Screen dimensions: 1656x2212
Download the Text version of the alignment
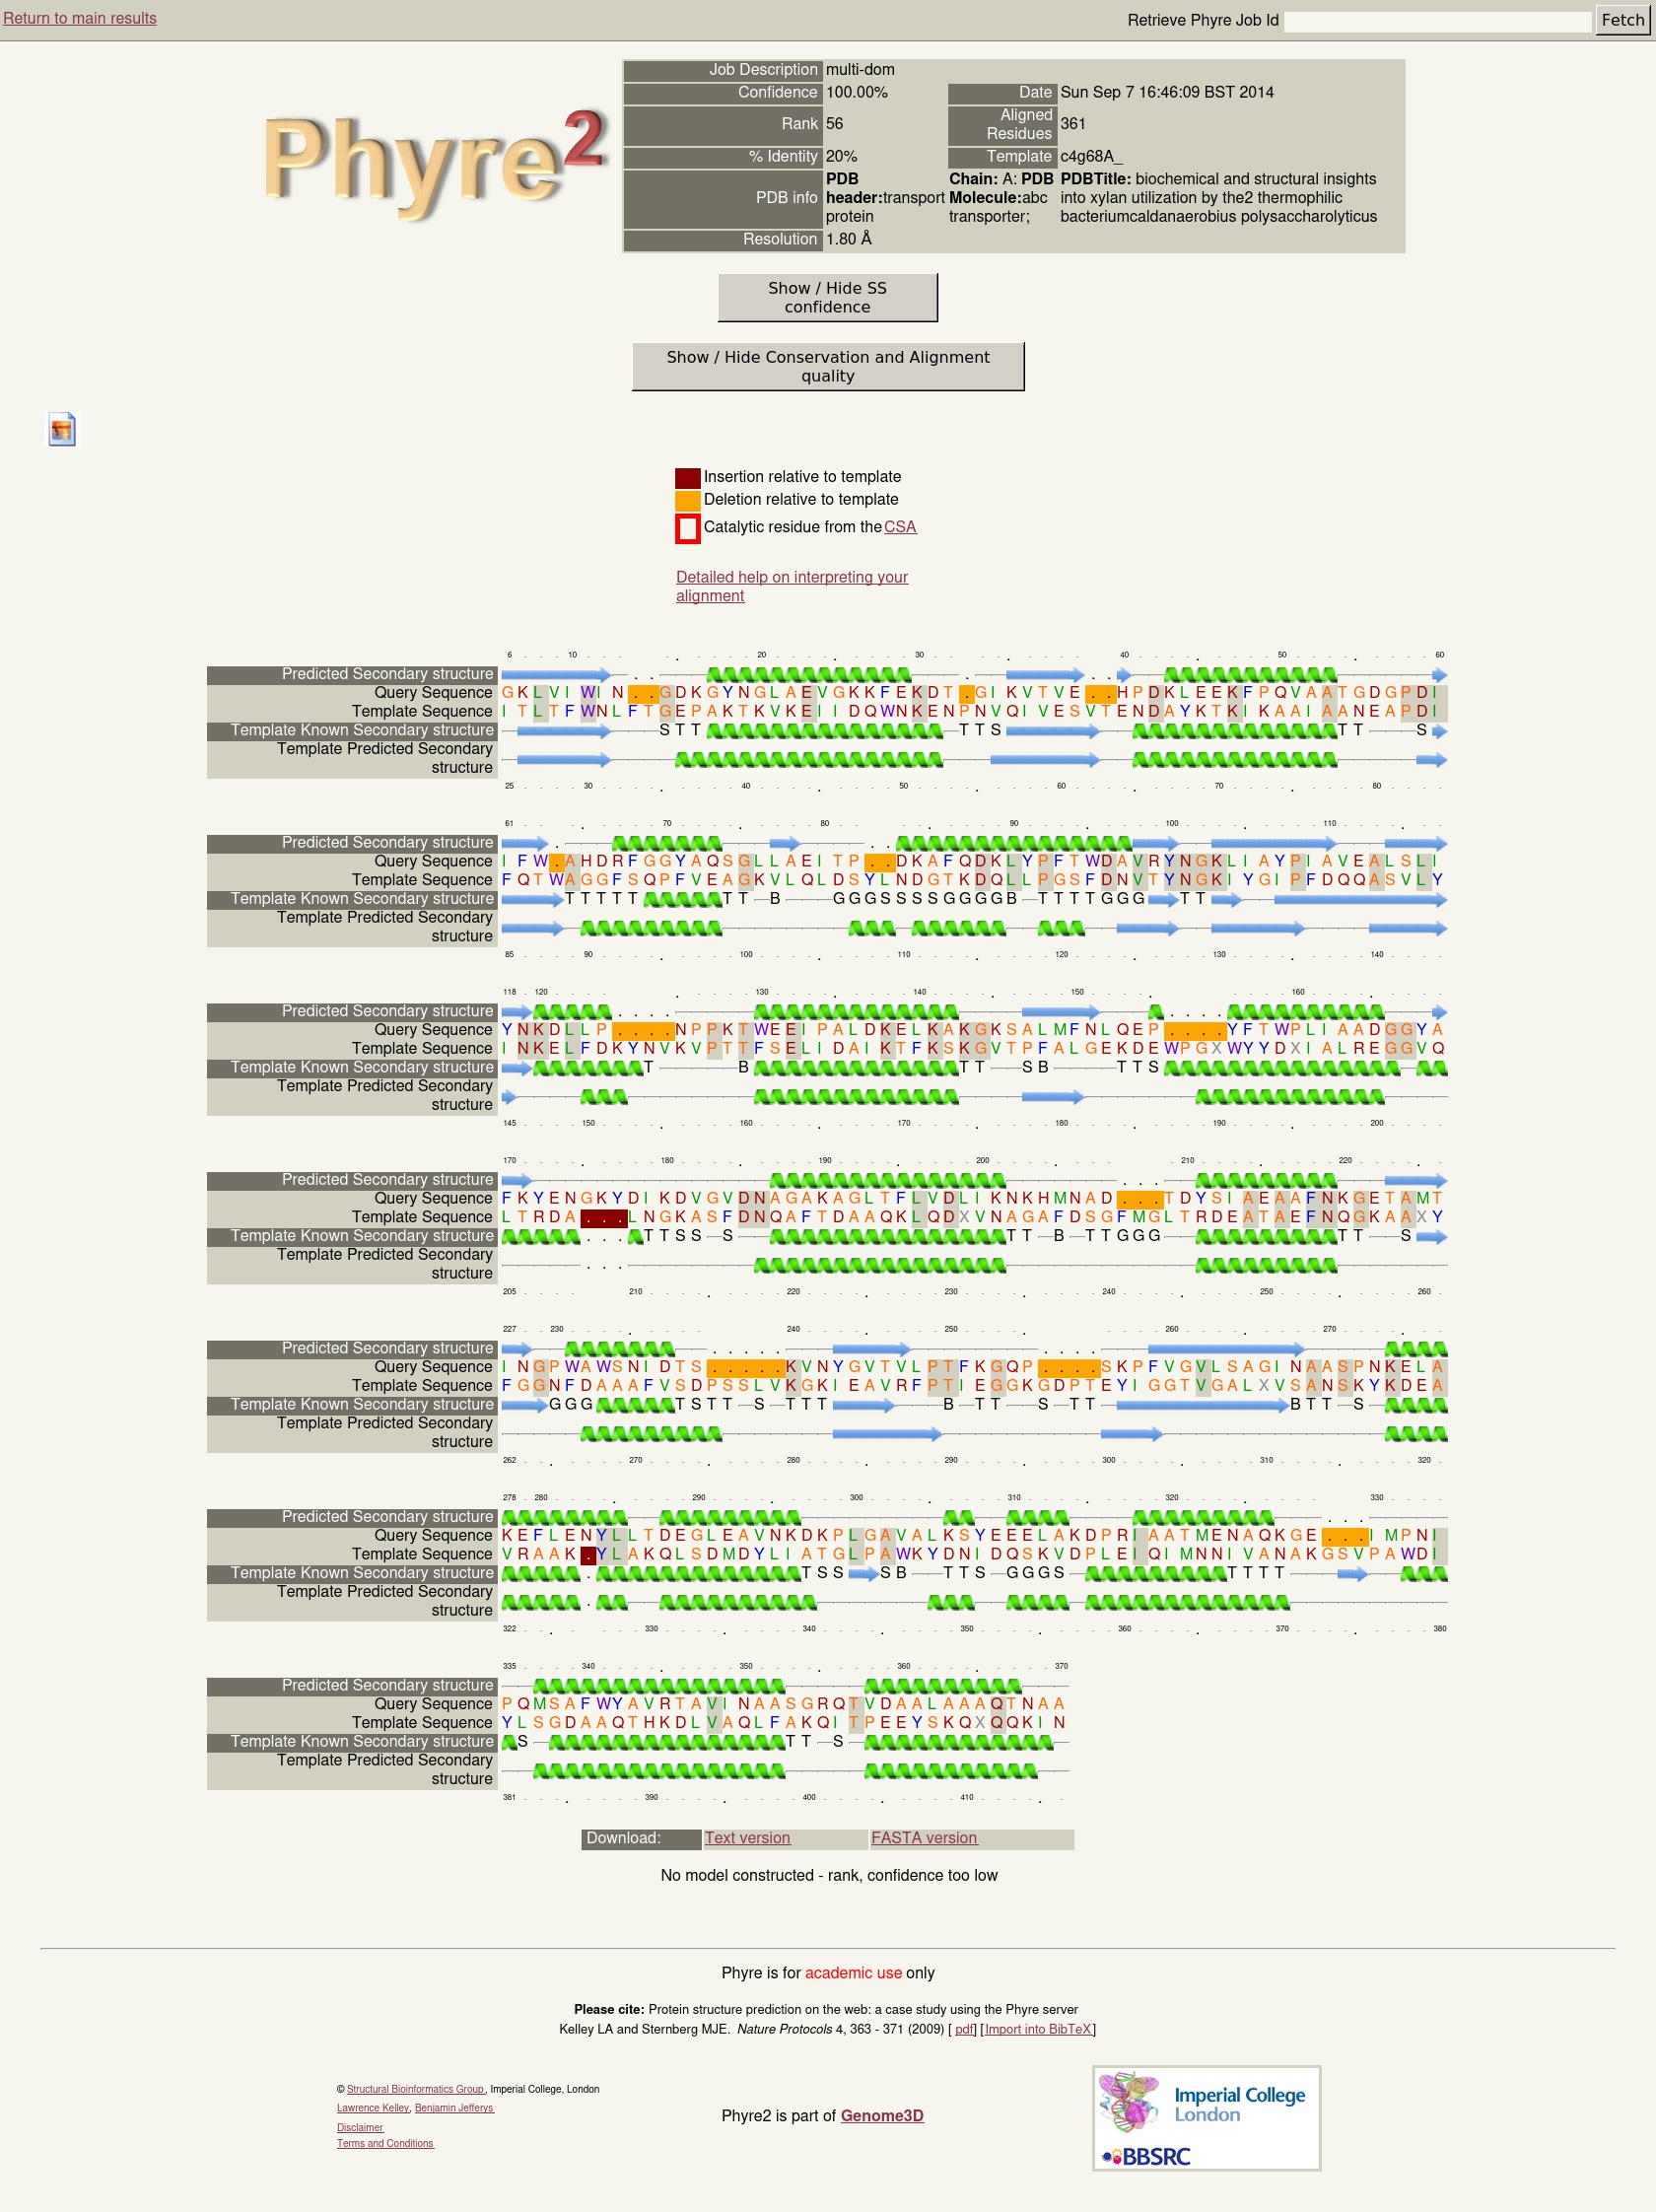pos(747,1838)
